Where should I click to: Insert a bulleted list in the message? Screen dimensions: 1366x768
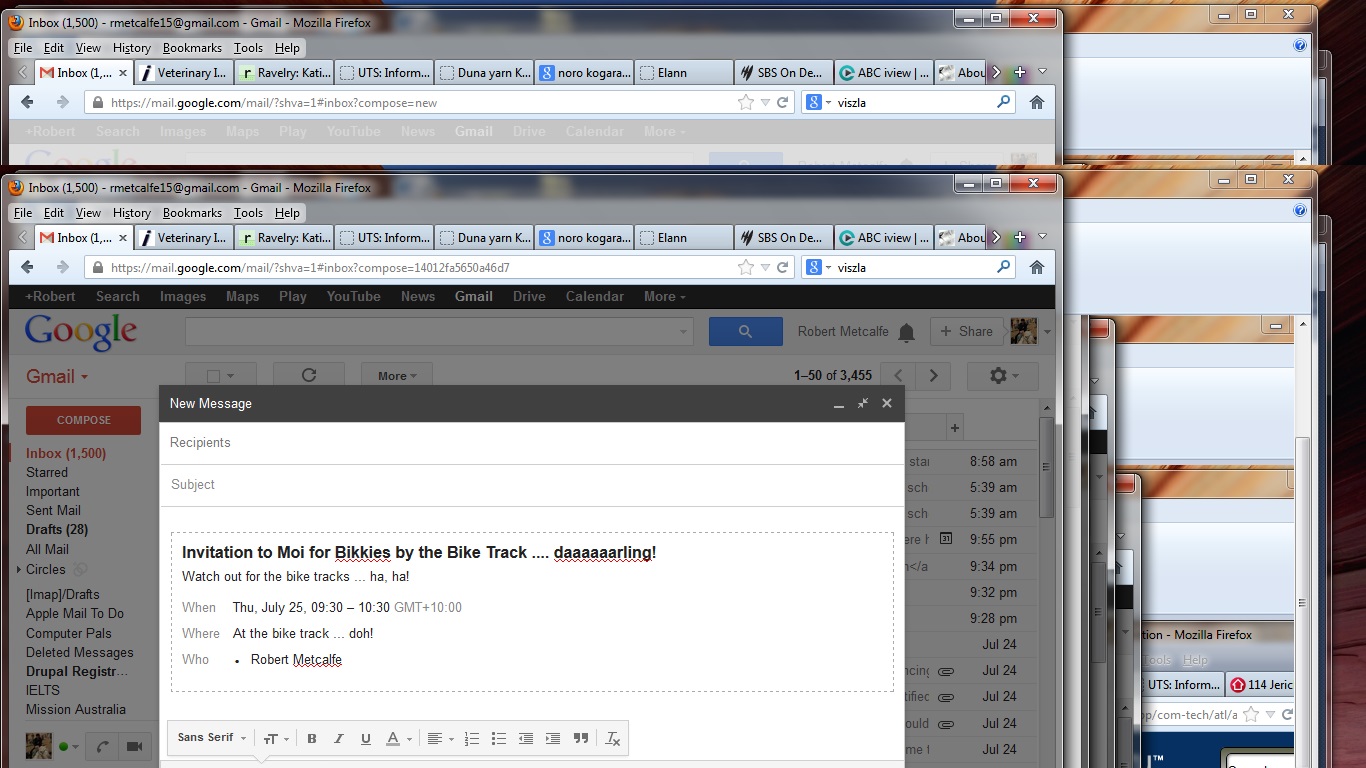tap(499, 739)
